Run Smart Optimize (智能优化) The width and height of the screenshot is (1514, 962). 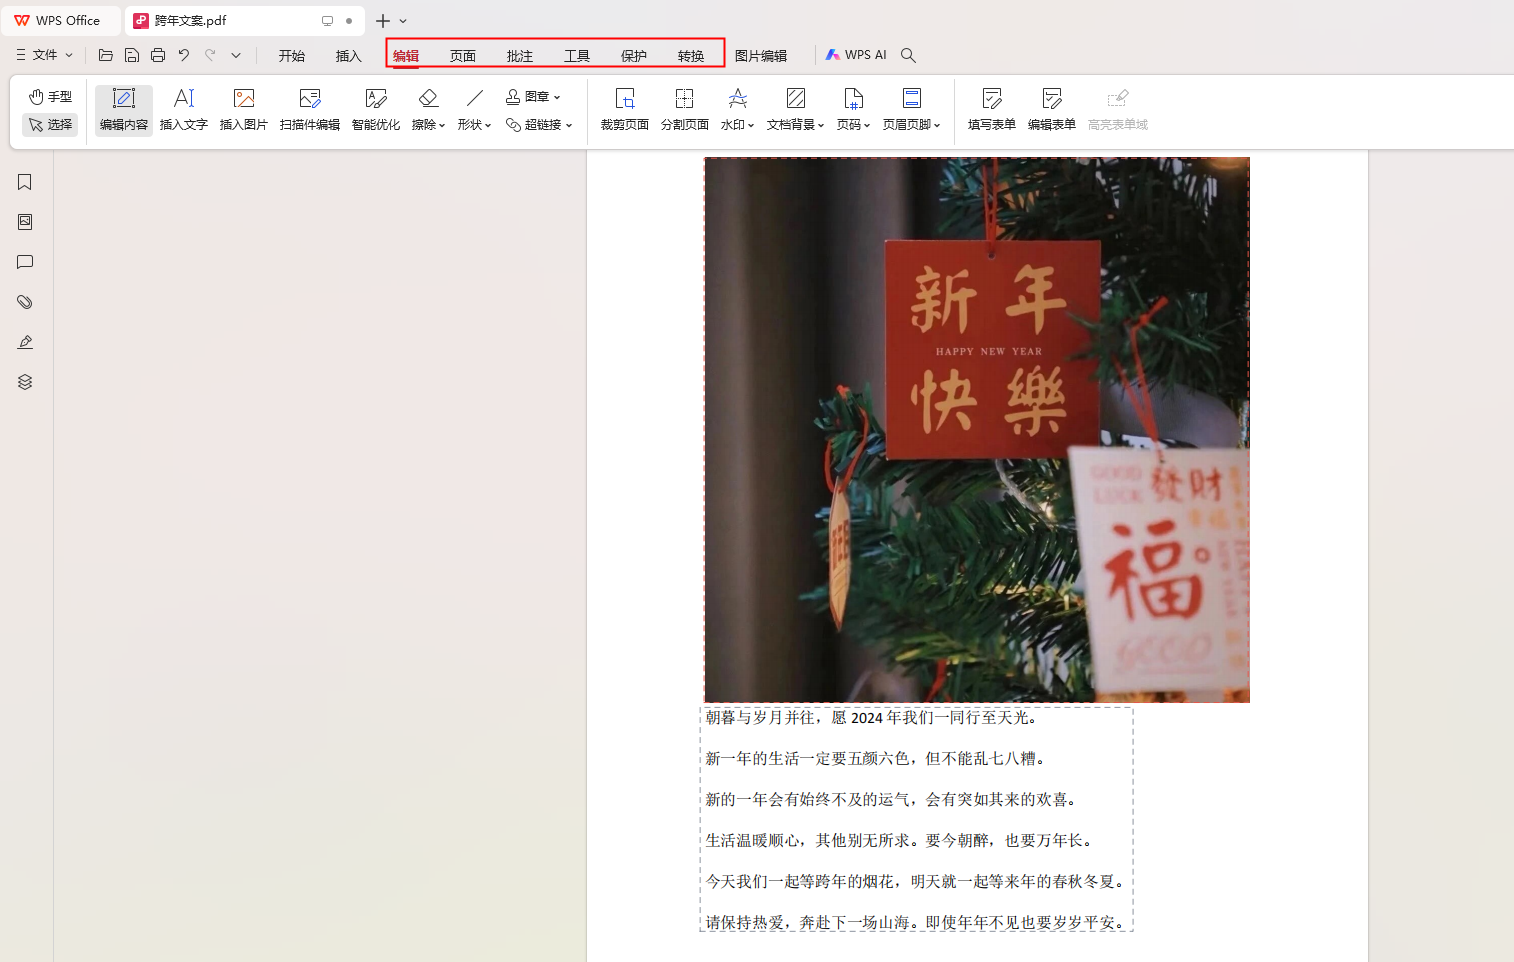click(x=376, y=110)
